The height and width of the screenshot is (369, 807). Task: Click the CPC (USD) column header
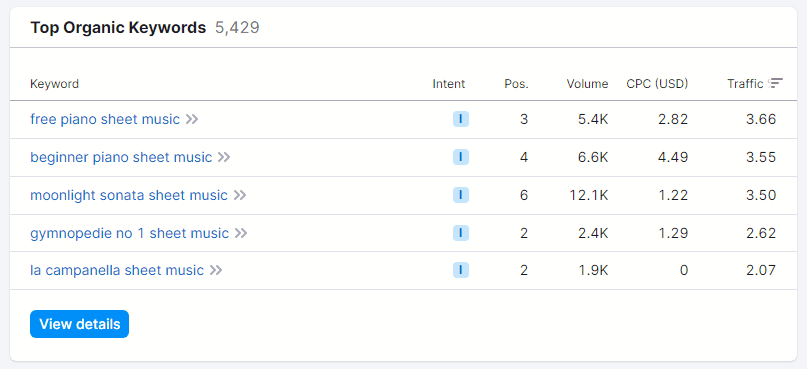coord(657,84)
